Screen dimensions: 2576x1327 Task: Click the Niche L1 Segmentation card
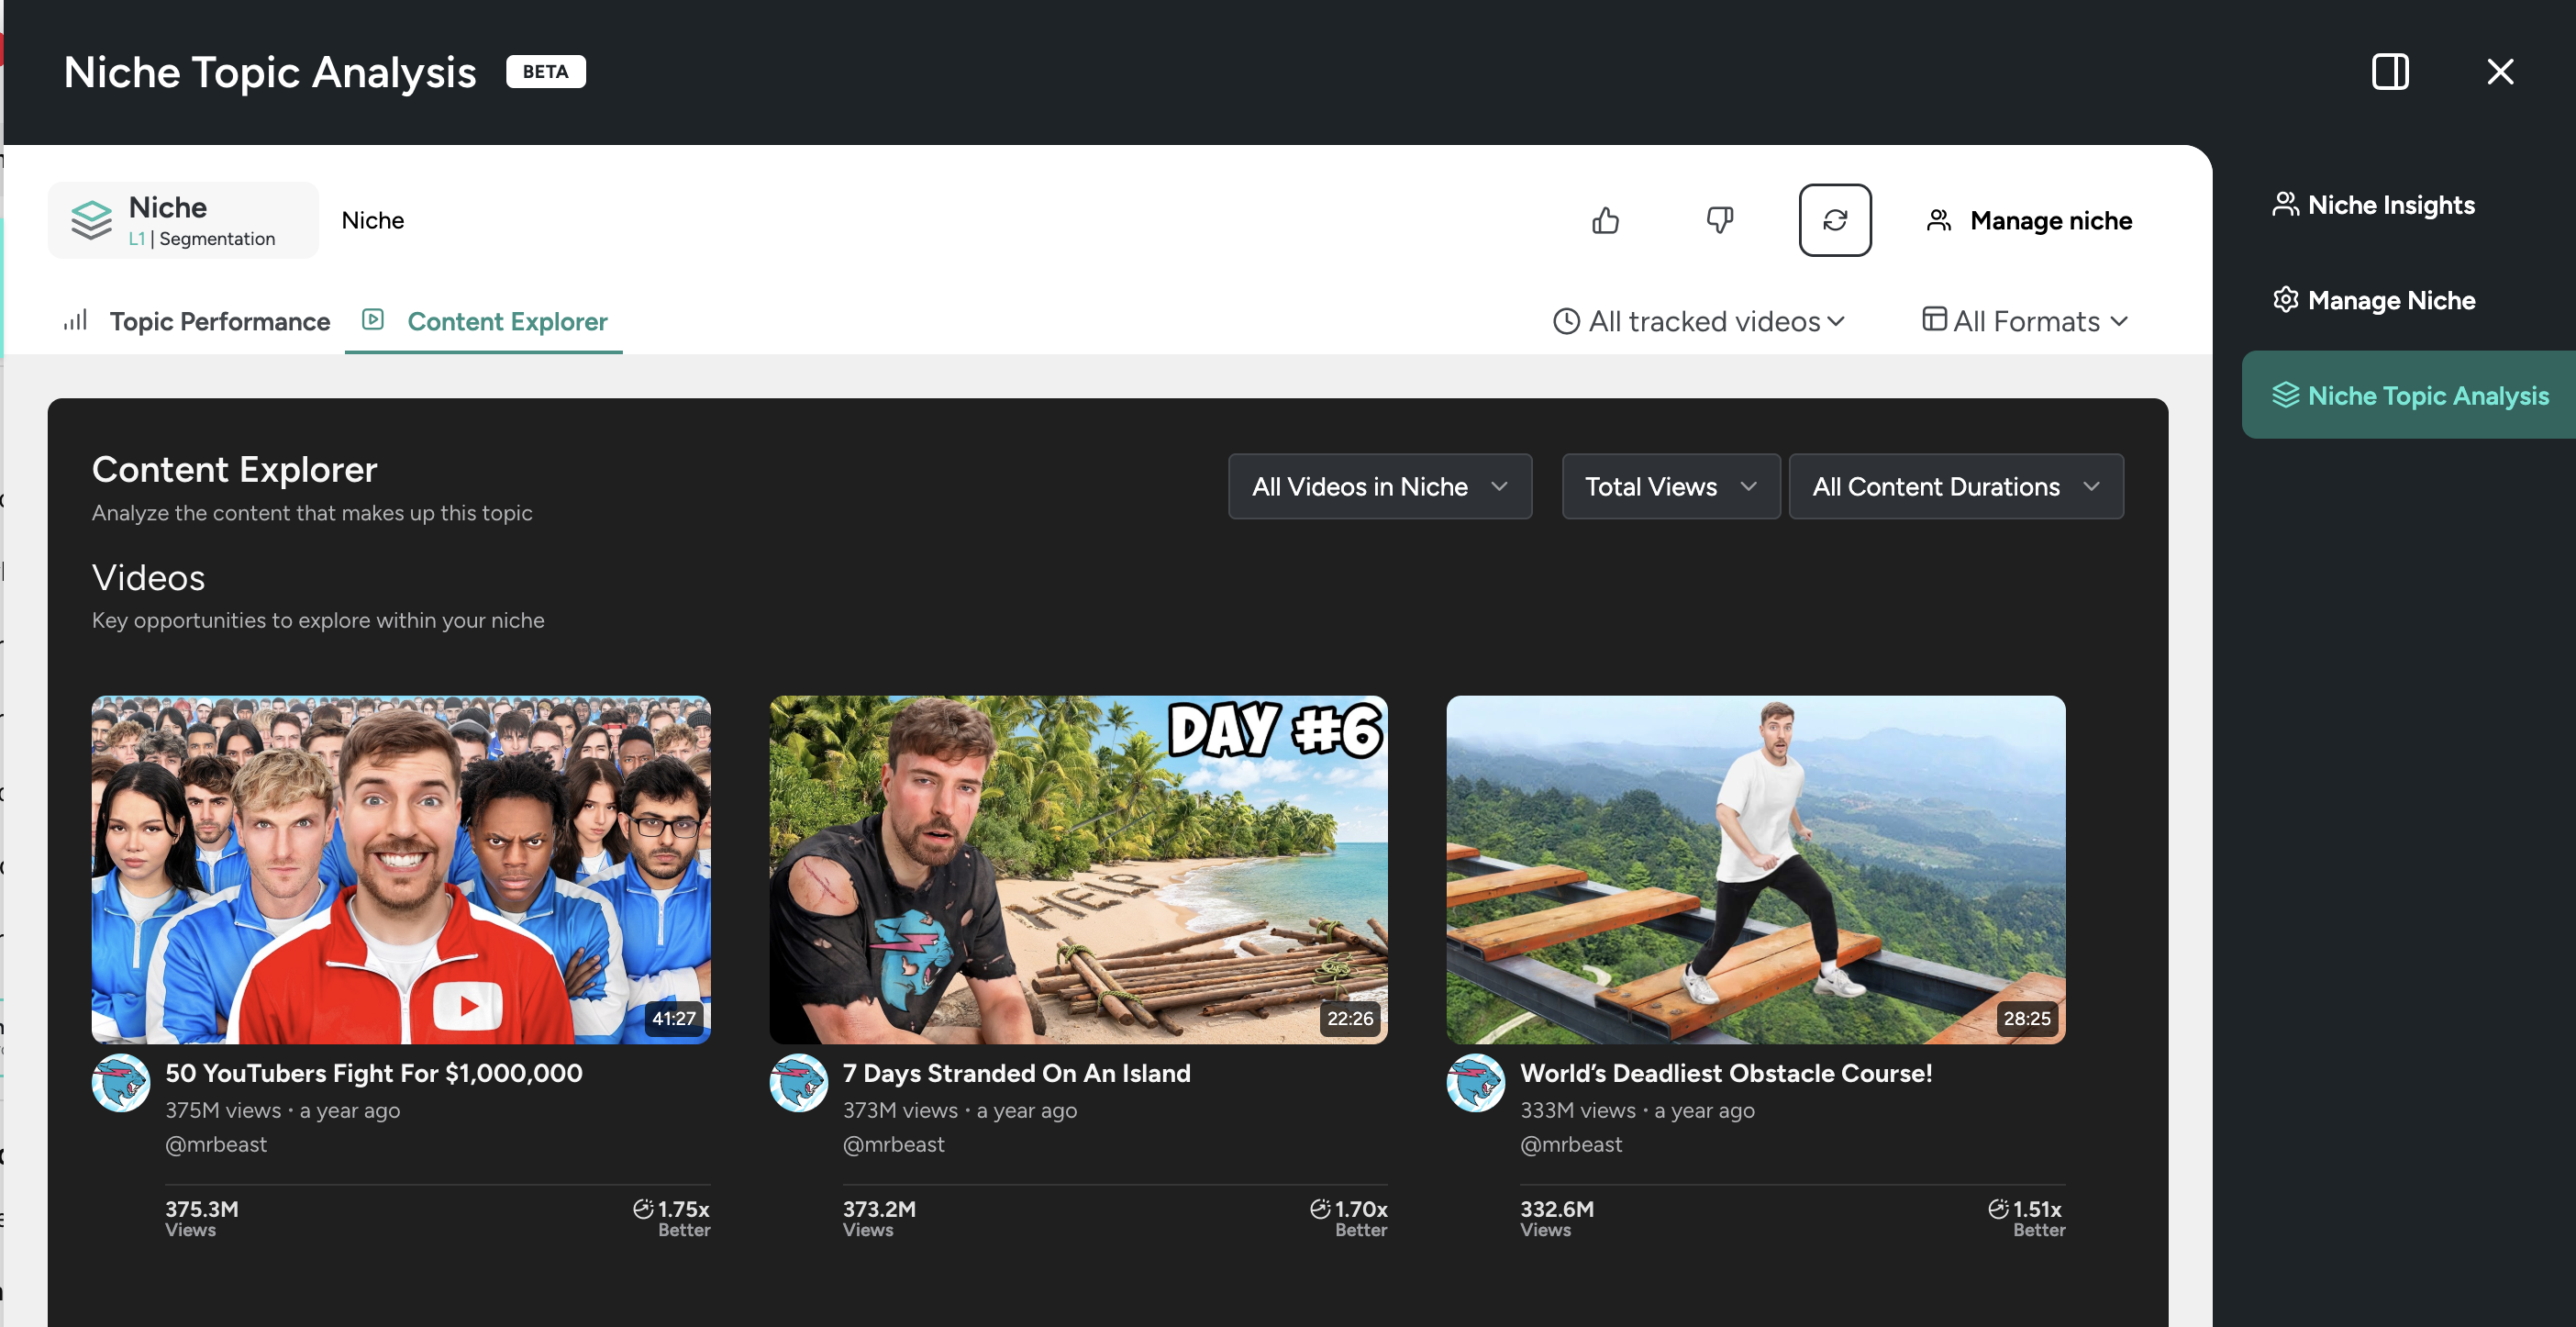coord(183,220)
